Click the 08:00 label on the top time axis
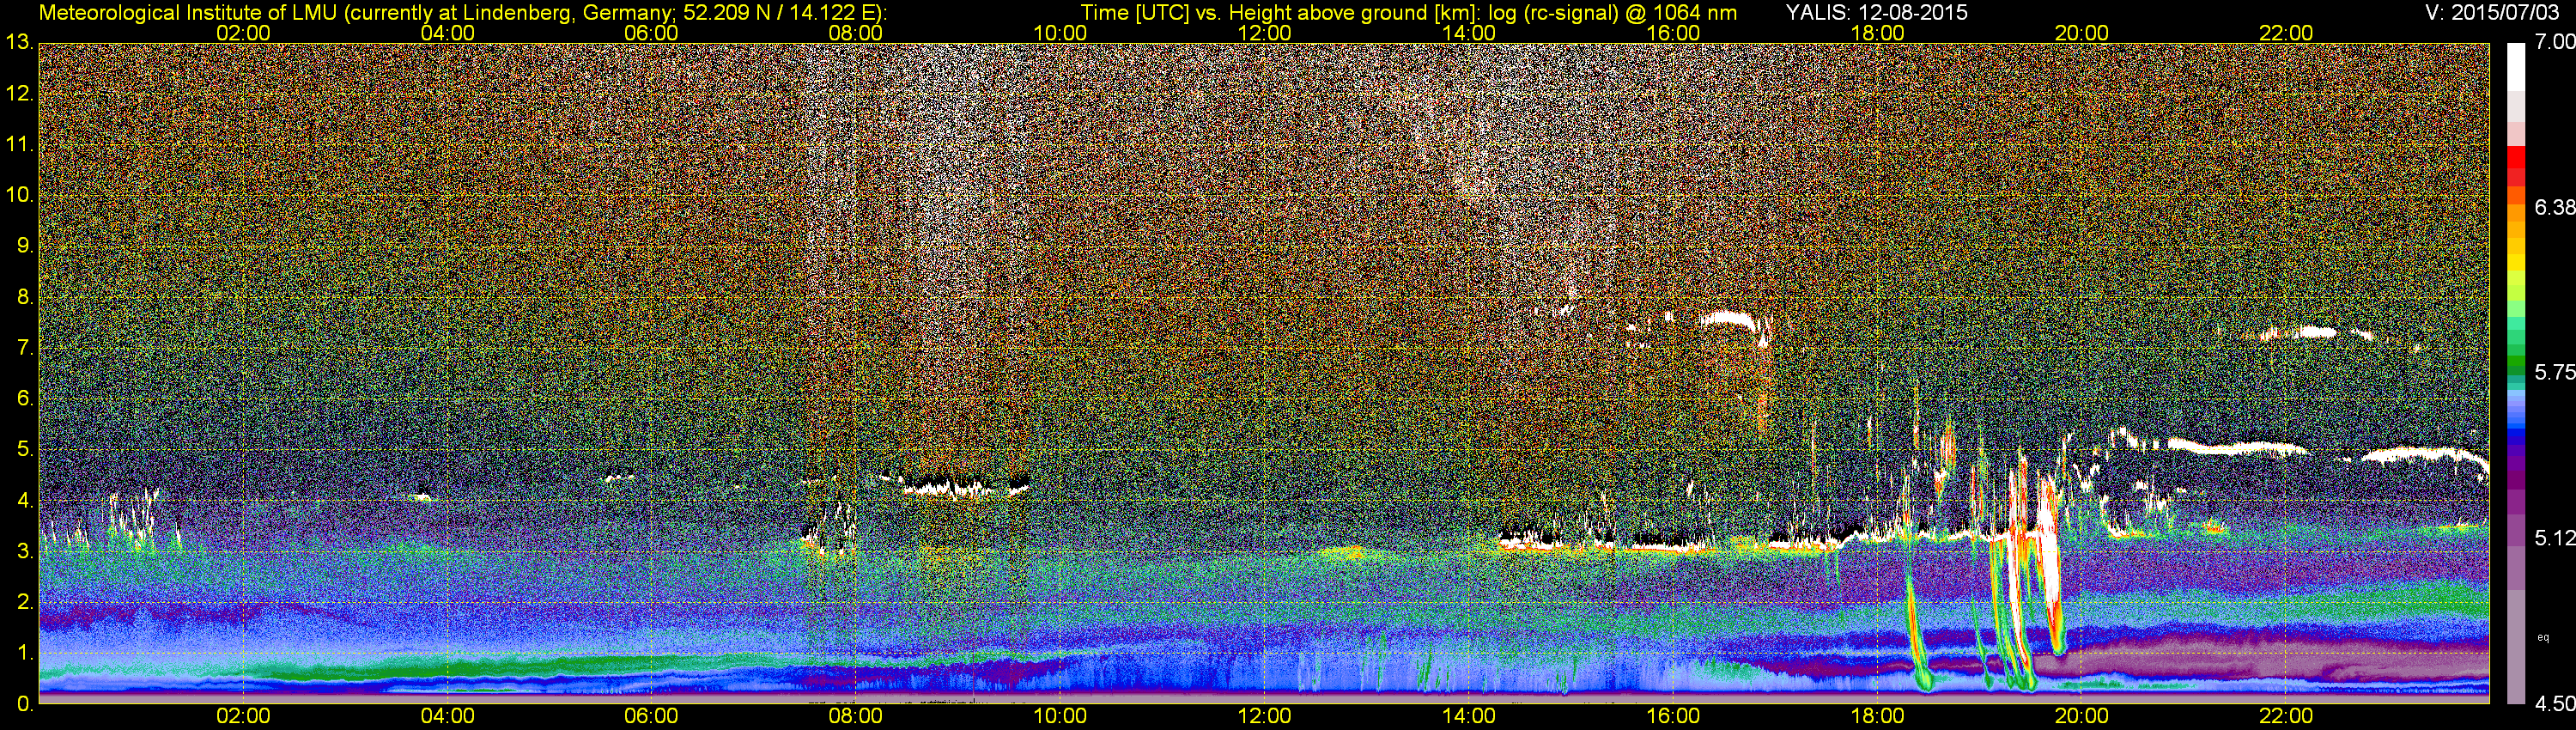The height and width of the screenshot is (730, 2576). 856,33
